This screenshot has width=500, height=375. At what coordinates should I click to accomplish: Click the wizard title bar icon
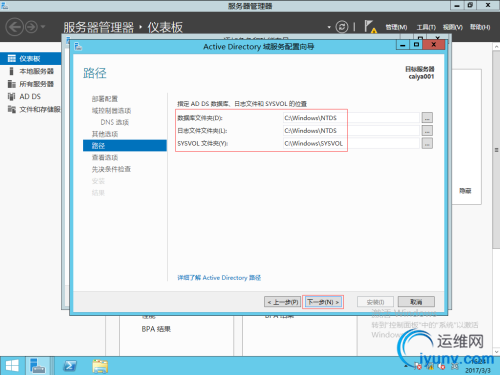[x=78, y=46]
